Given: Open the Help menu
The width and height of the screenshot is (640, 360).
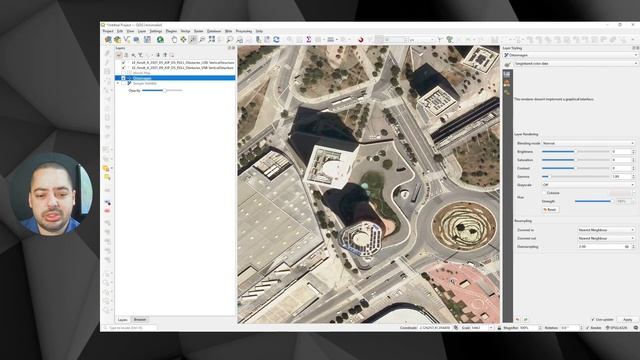Looking at the screenshot, I should click(259, 31).
